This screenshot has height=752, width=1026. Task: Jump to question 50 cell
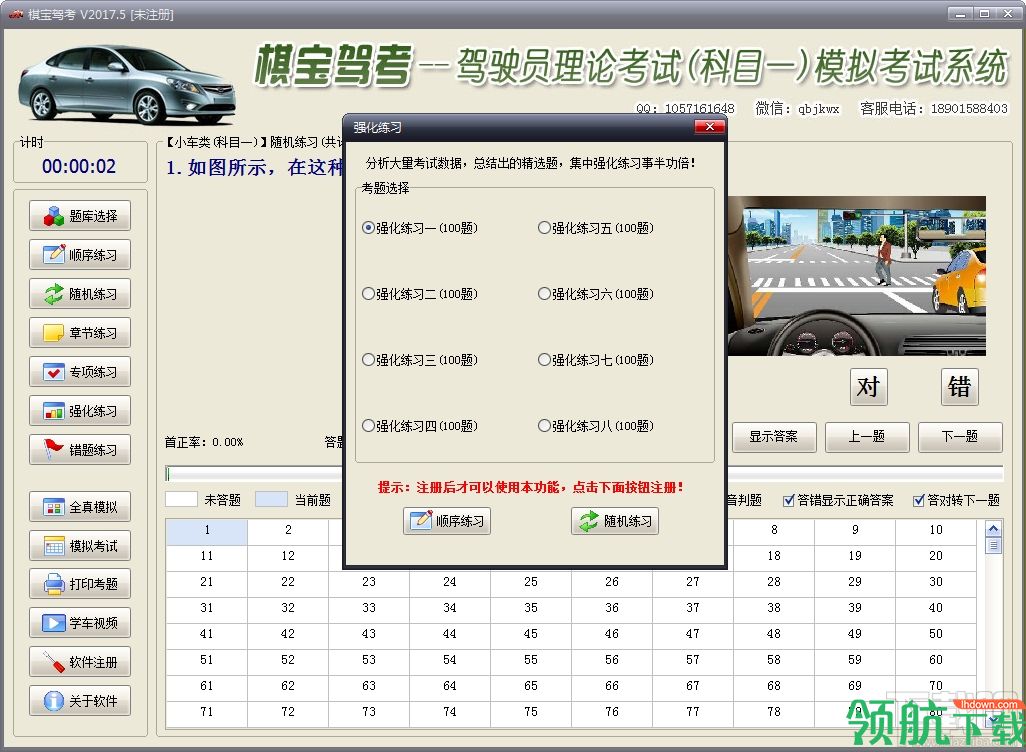coord(936,634)
